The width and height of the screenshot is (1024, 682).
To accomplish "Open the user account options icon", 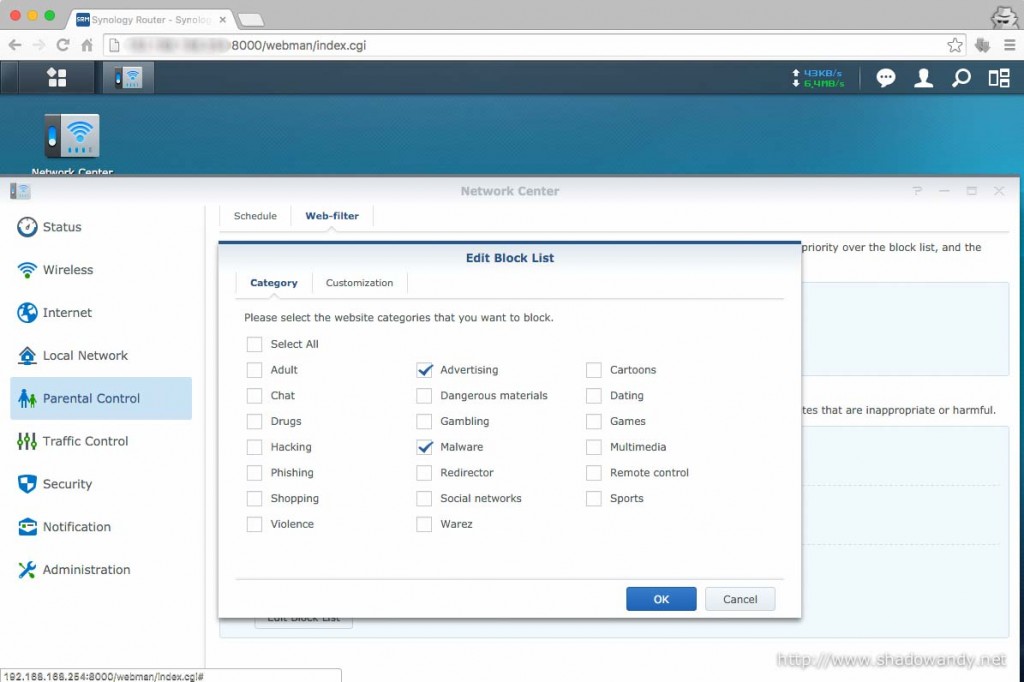I will pos(923,78).
